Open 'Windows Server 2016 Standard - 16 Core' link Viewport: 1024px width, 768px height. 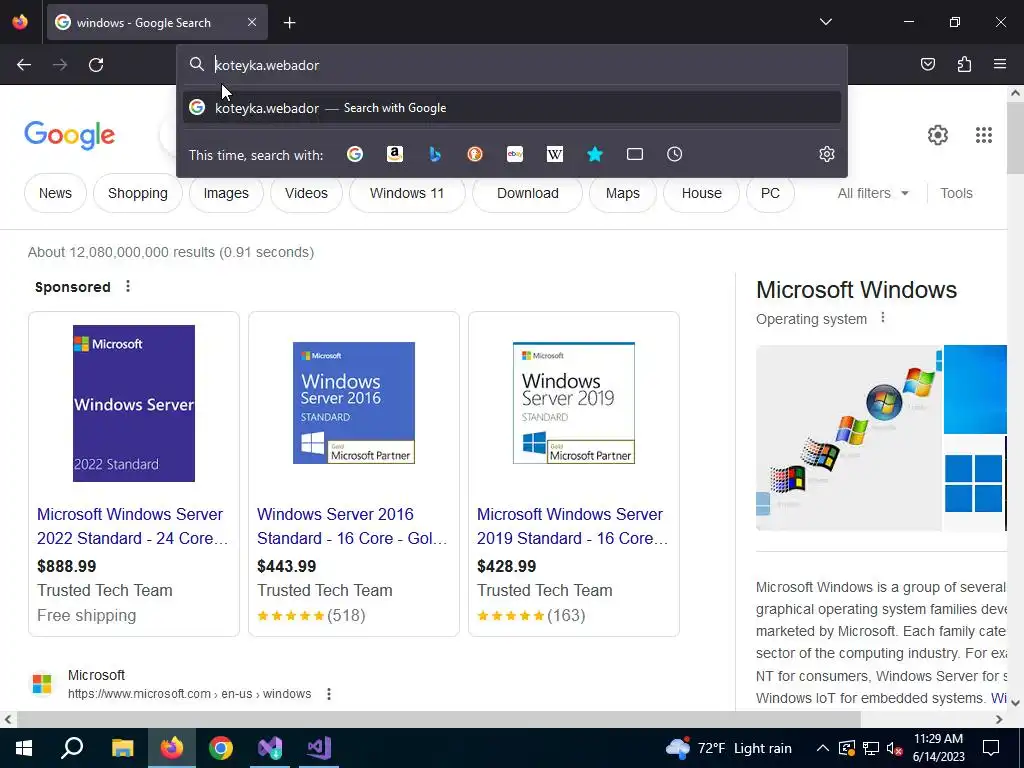pos(352,526)
